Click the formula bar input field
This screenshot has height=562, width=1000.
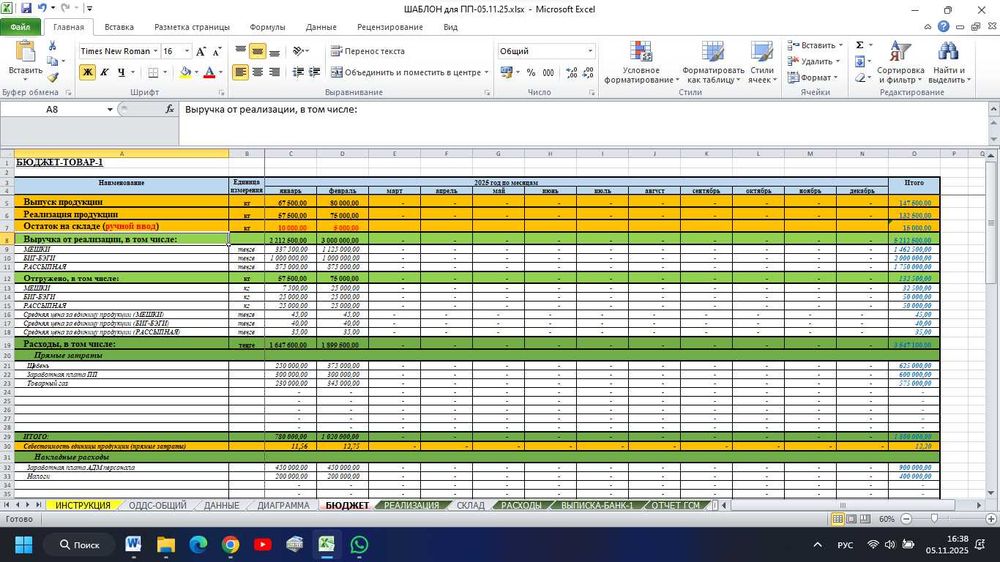point(584,122)
